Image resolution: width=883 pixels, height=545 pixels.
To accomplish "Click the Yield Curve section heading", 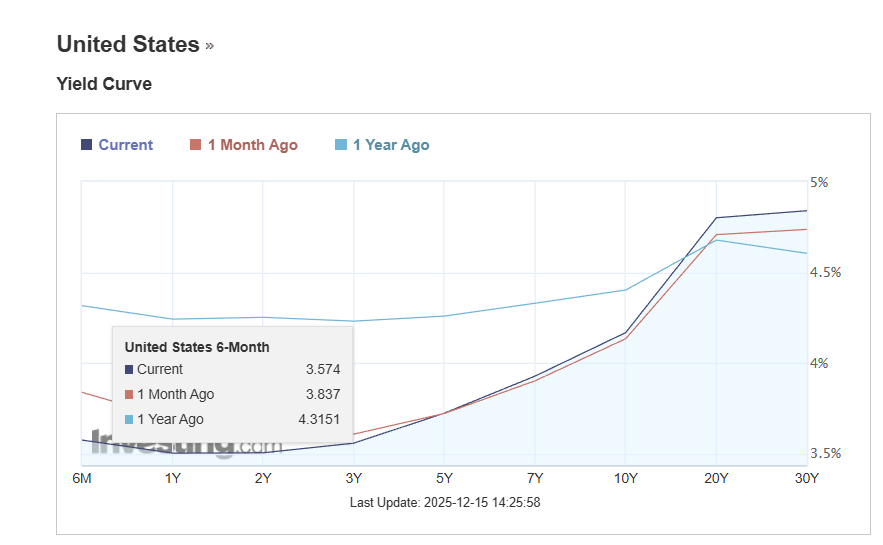I will pos(104,84).
